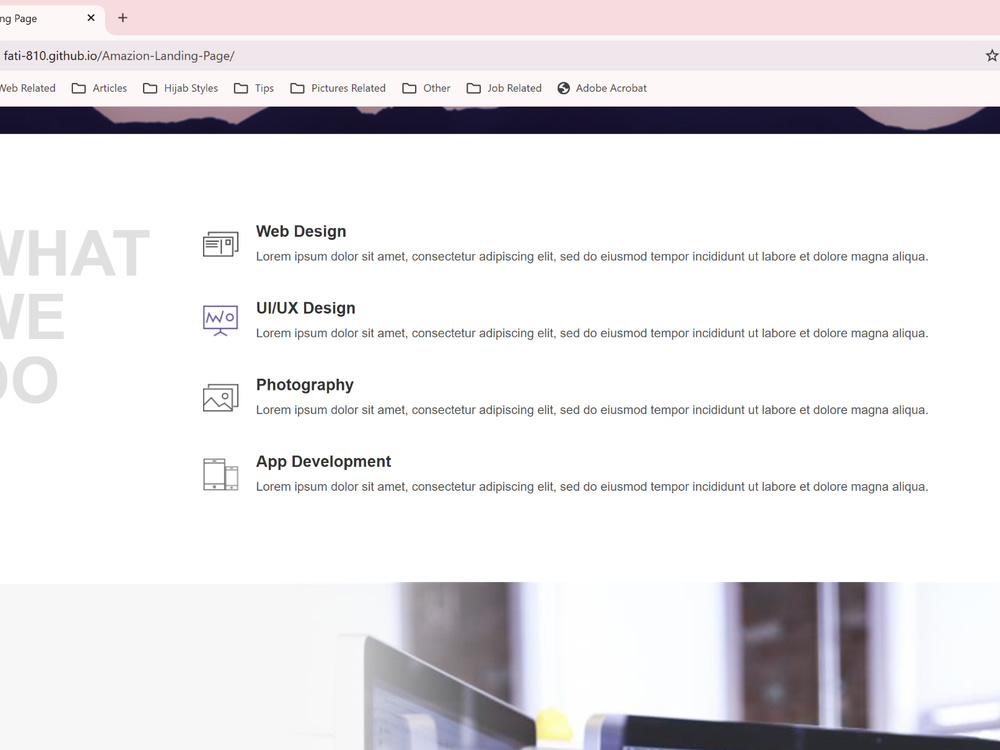The image size is (1000, 750).
Task: Click the UI/UX Design presentation board icon
Action: 221,320
